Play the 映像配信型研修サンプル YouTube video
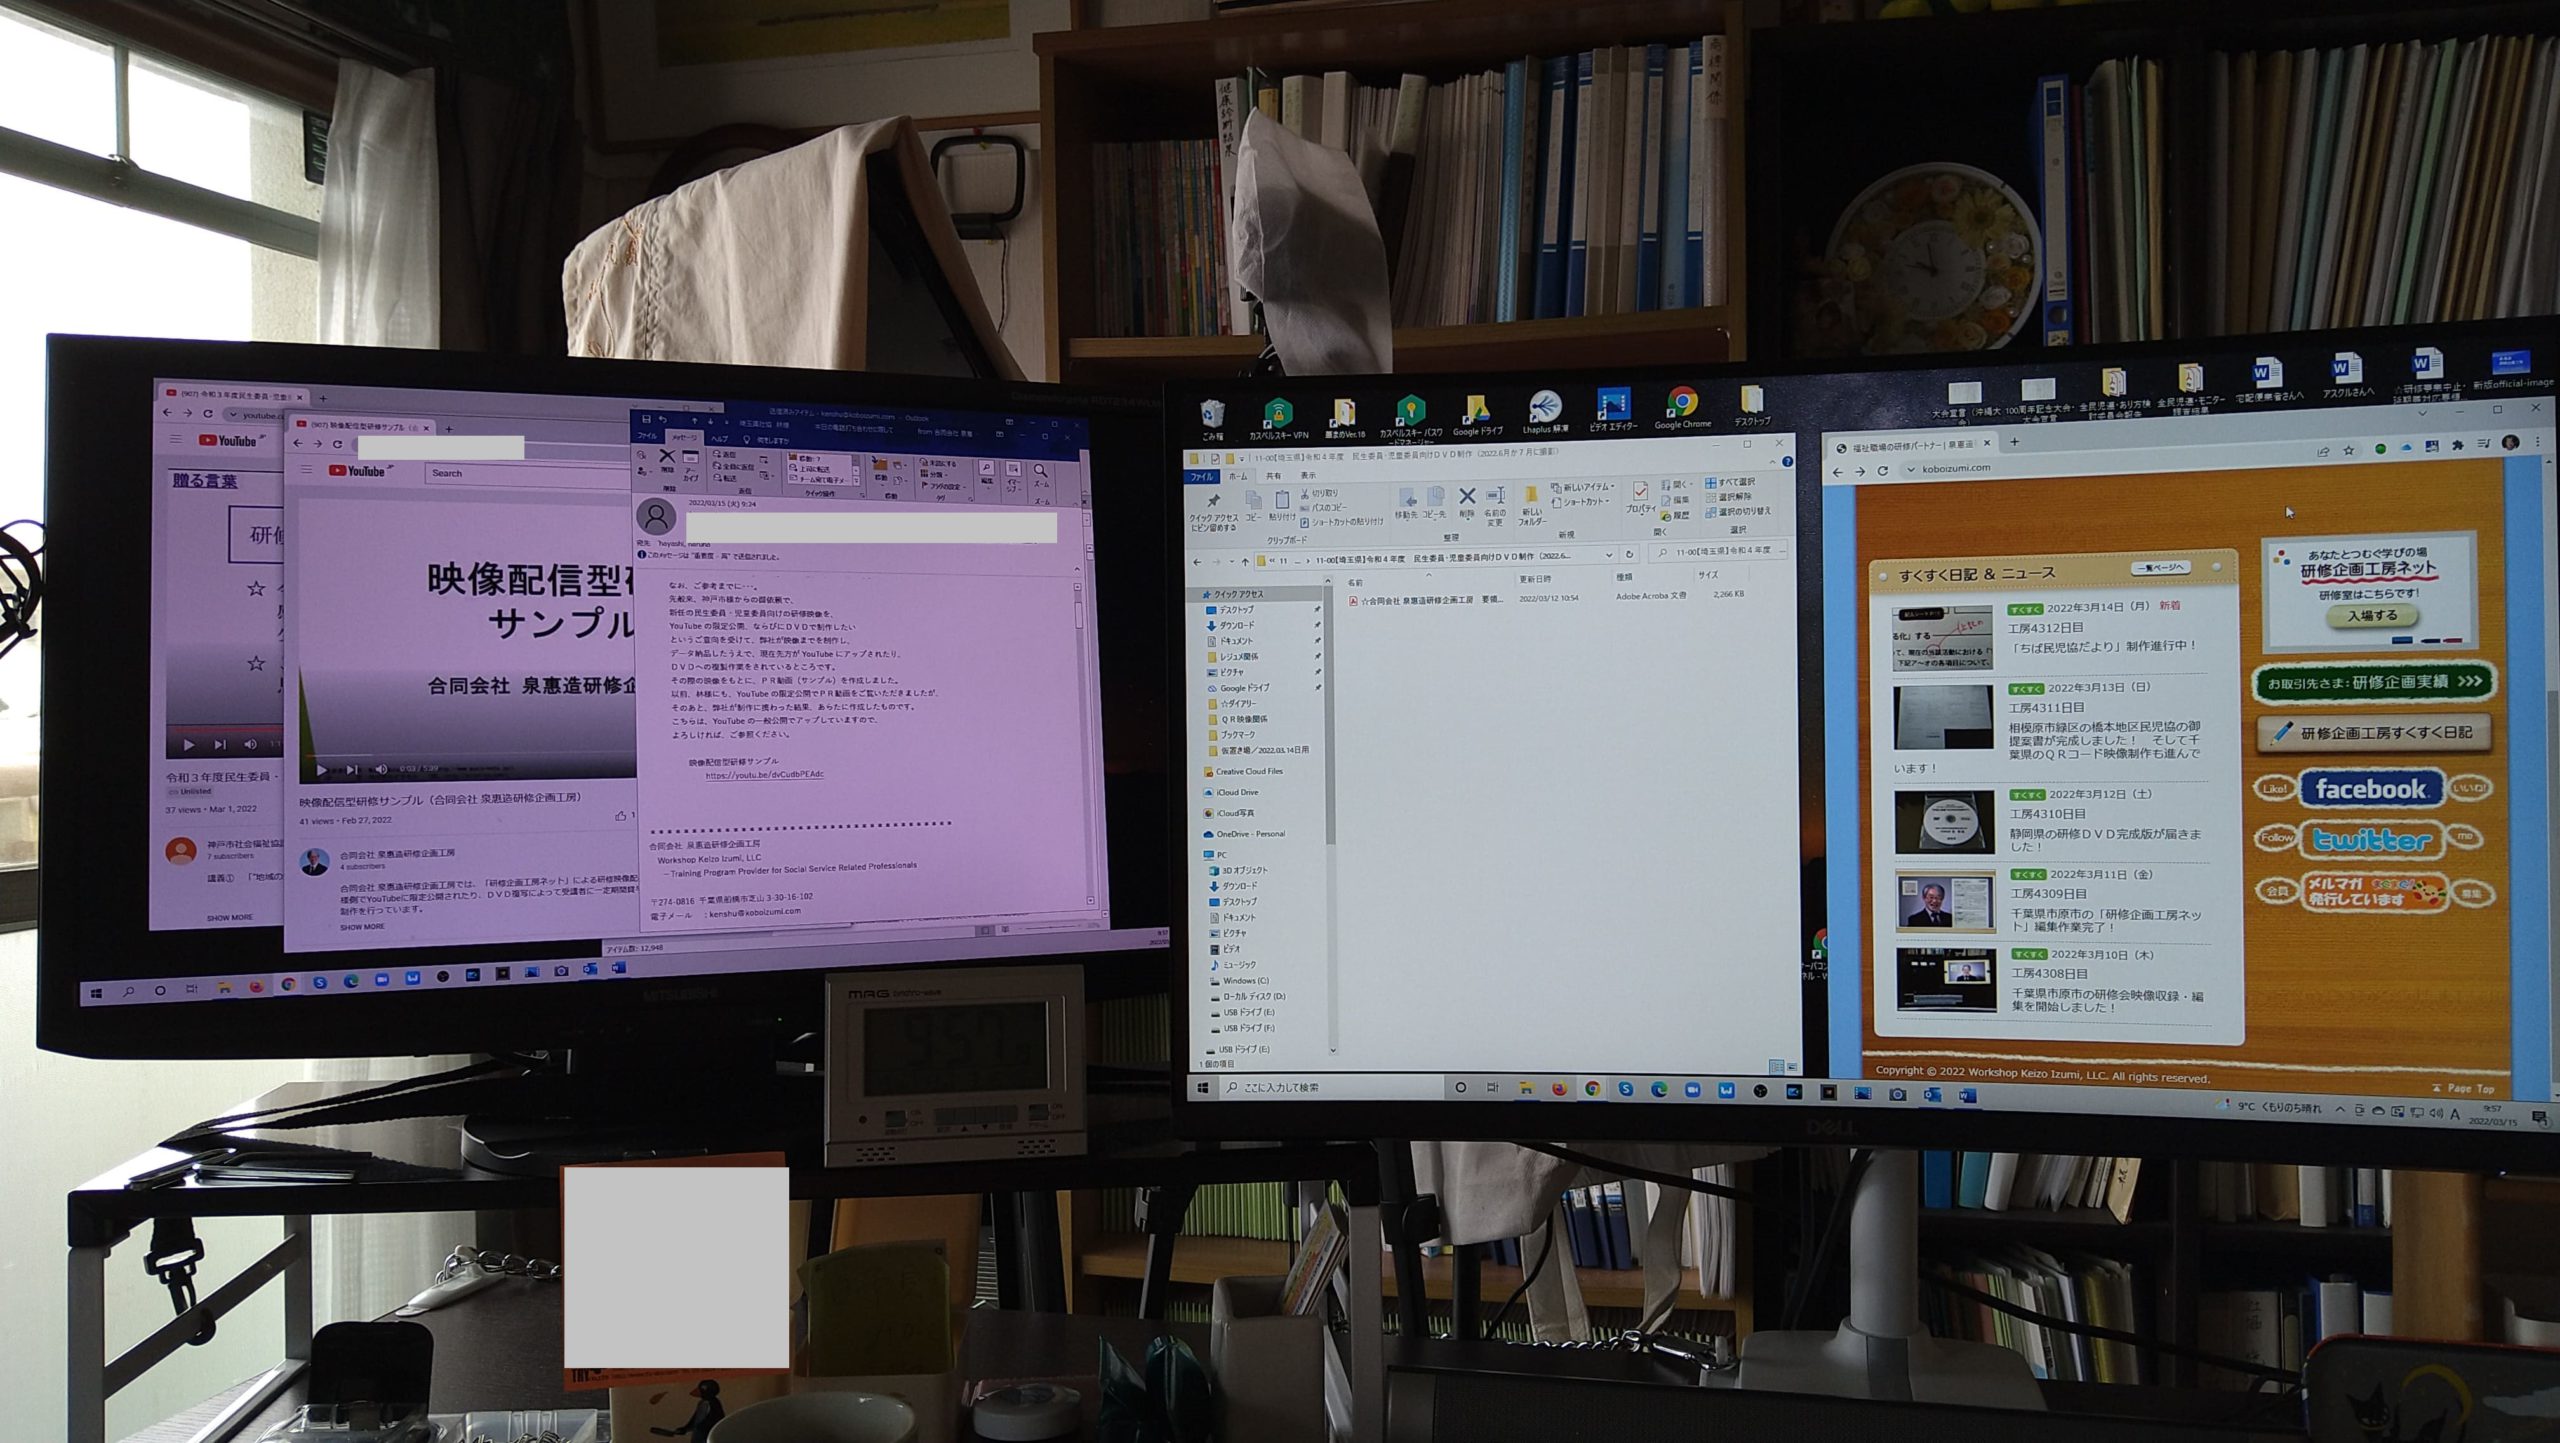Image resolution: width=2560 pixels, height=1443 pixels. pos(321,769)
